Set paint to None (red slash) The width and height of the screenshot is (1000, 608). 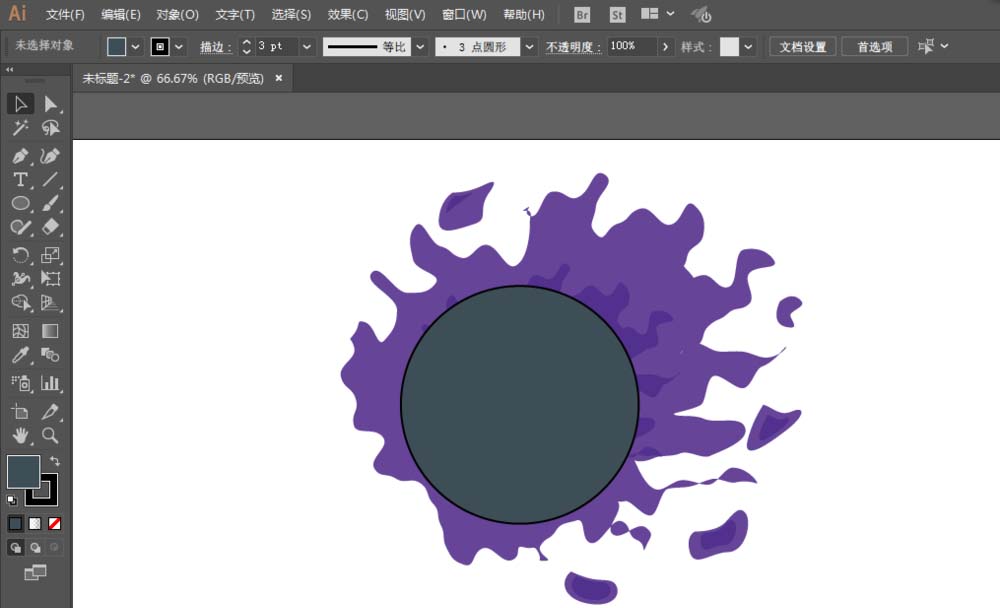(55, 523)
